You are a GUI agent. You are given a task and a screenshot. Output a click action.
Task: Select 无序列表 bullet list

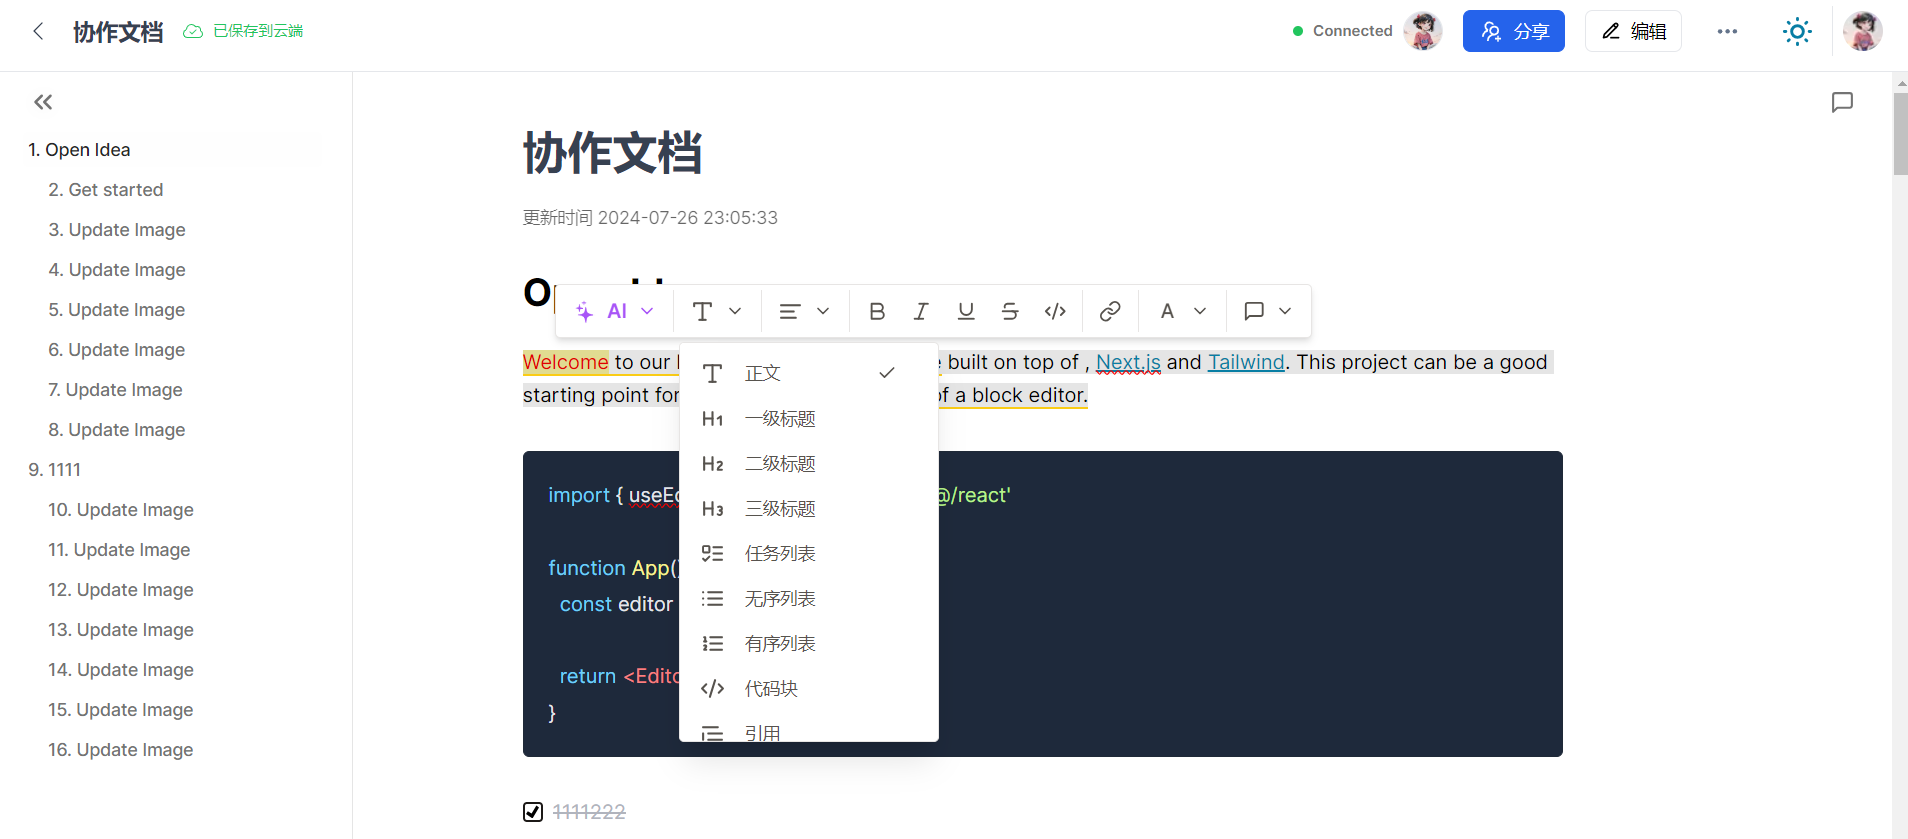click(x=808, y=599)
